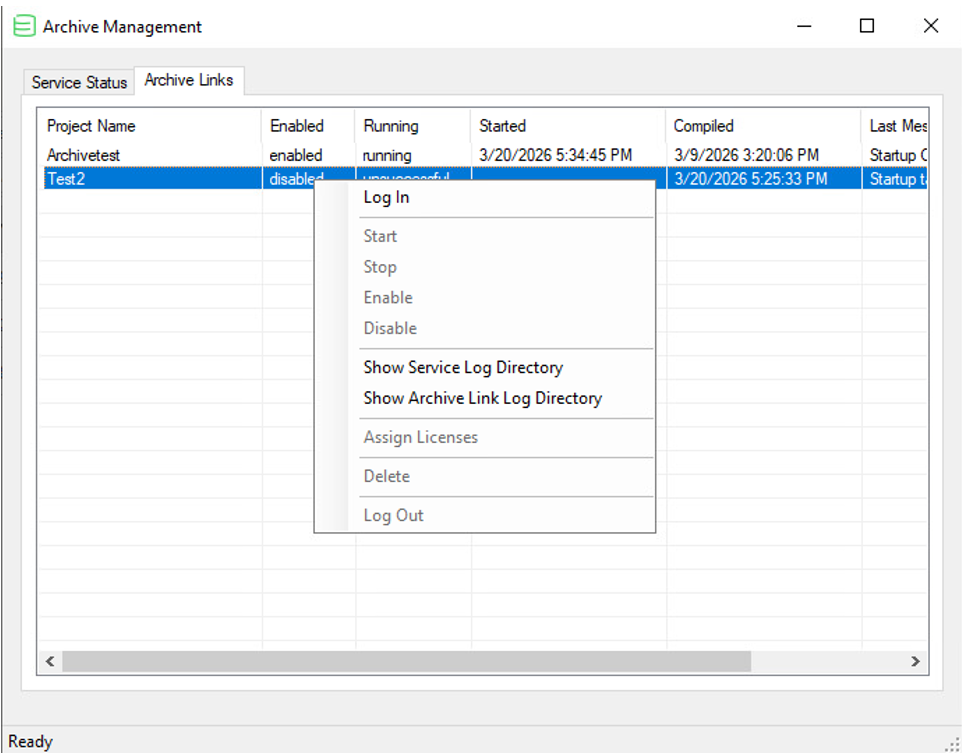962x753 pixels.
Task: Sort by Enabled column header
Action: click(309, 126)
